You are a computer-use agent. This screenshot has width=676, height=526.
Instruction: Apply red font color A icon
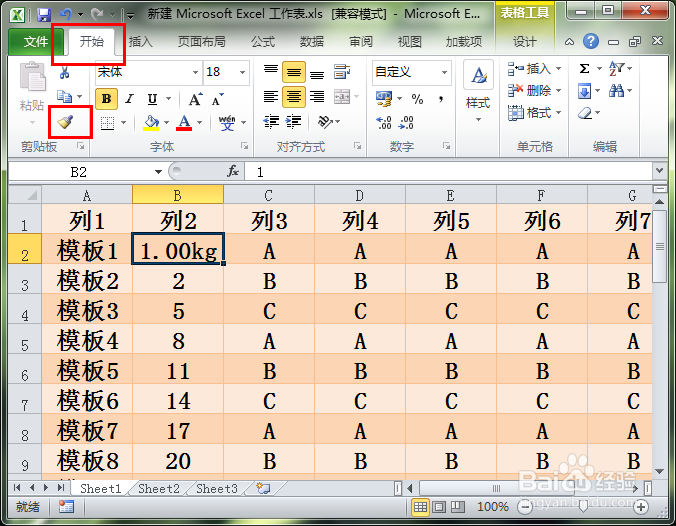184,123
